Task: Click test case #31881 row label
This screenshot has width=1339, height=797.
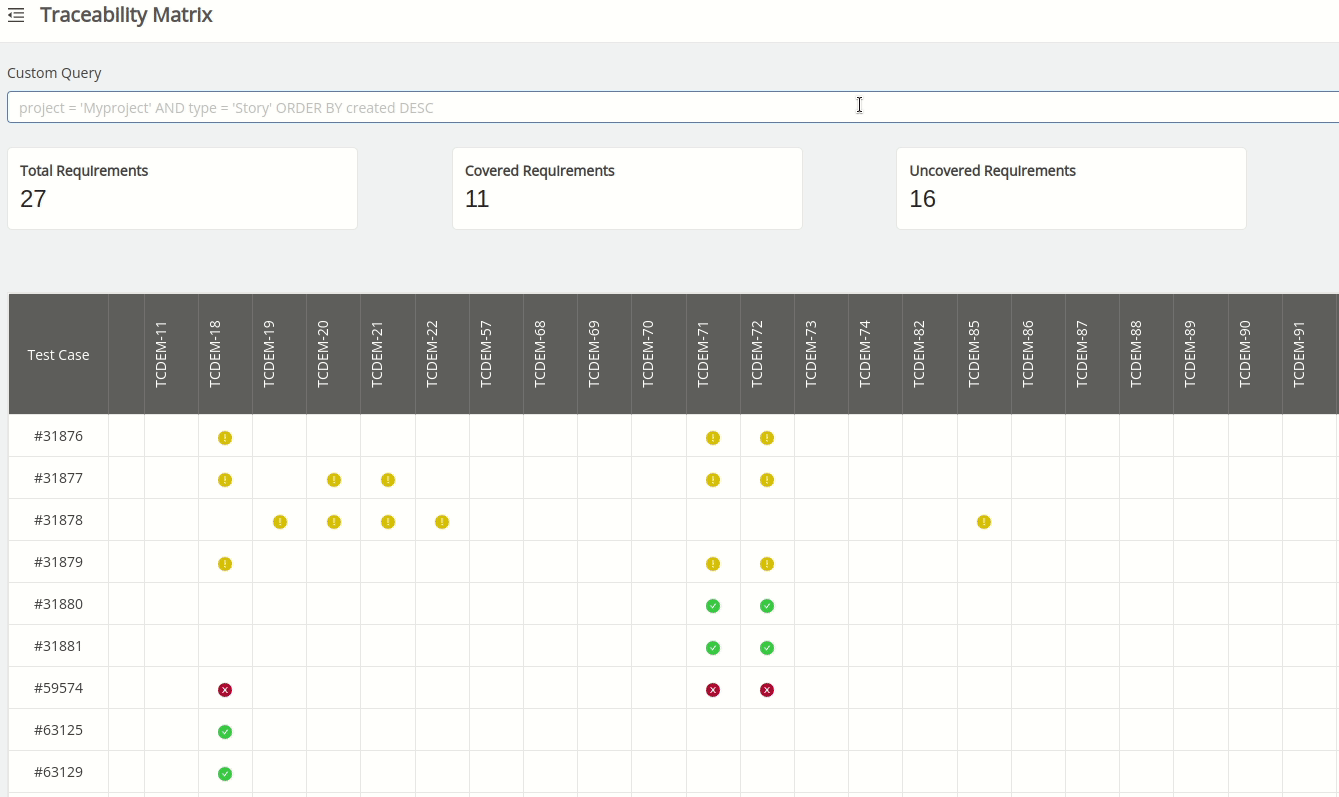Action: (58, 646)
